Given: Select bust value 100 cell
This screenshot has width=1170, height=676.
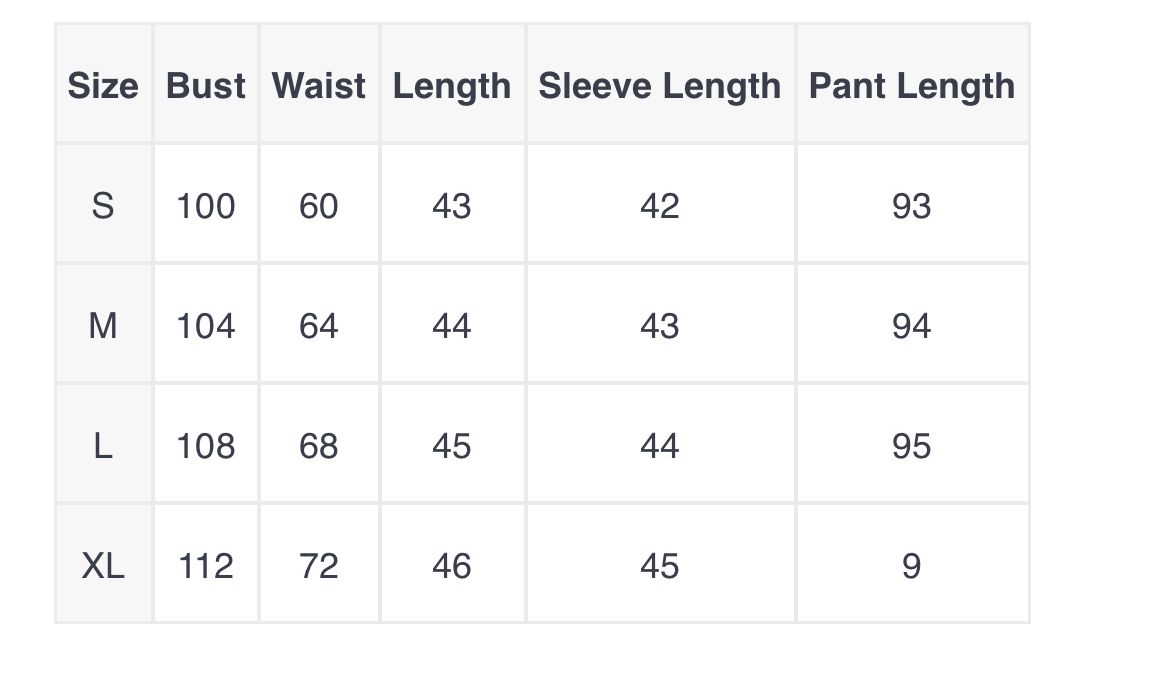Looking at the screenshot, I should [x=206, y=205].
